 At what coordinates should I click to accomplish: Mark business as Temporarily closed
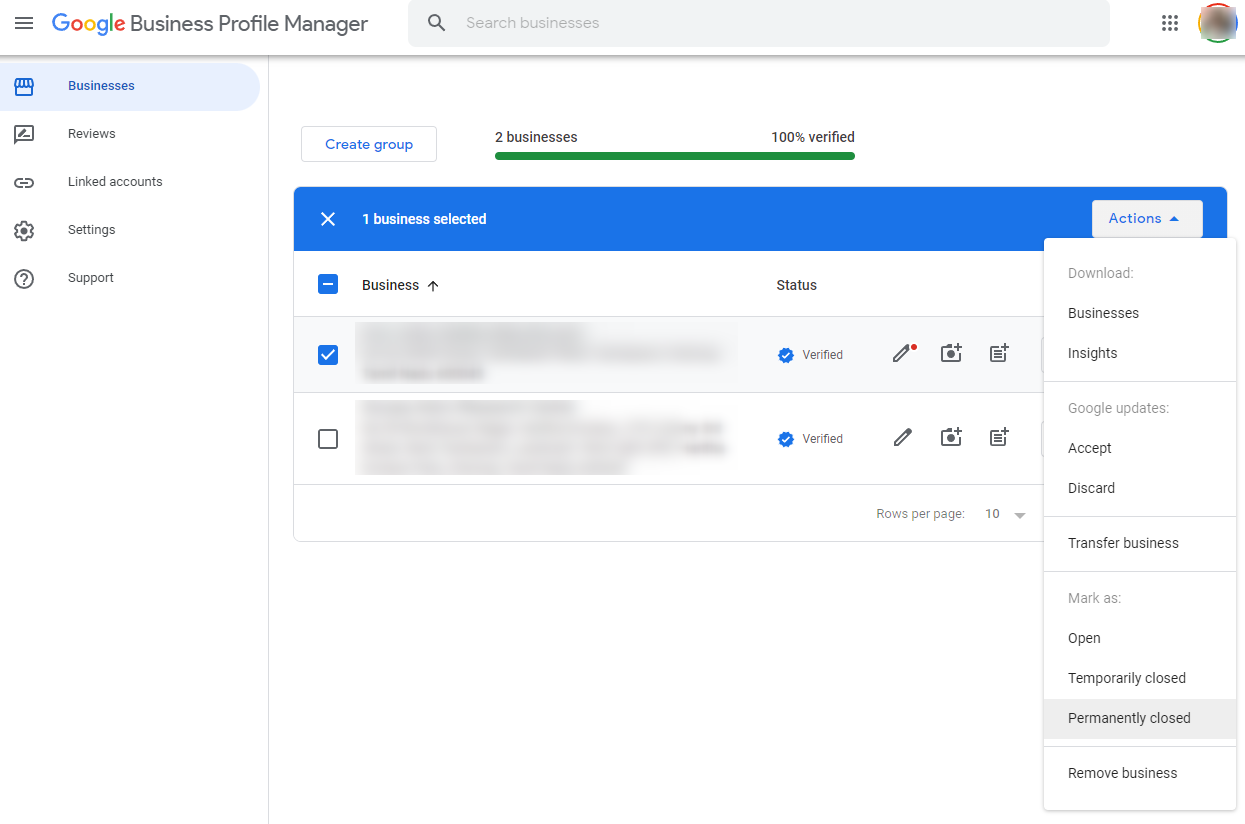pyautogui.click(x=1140, y=678)
